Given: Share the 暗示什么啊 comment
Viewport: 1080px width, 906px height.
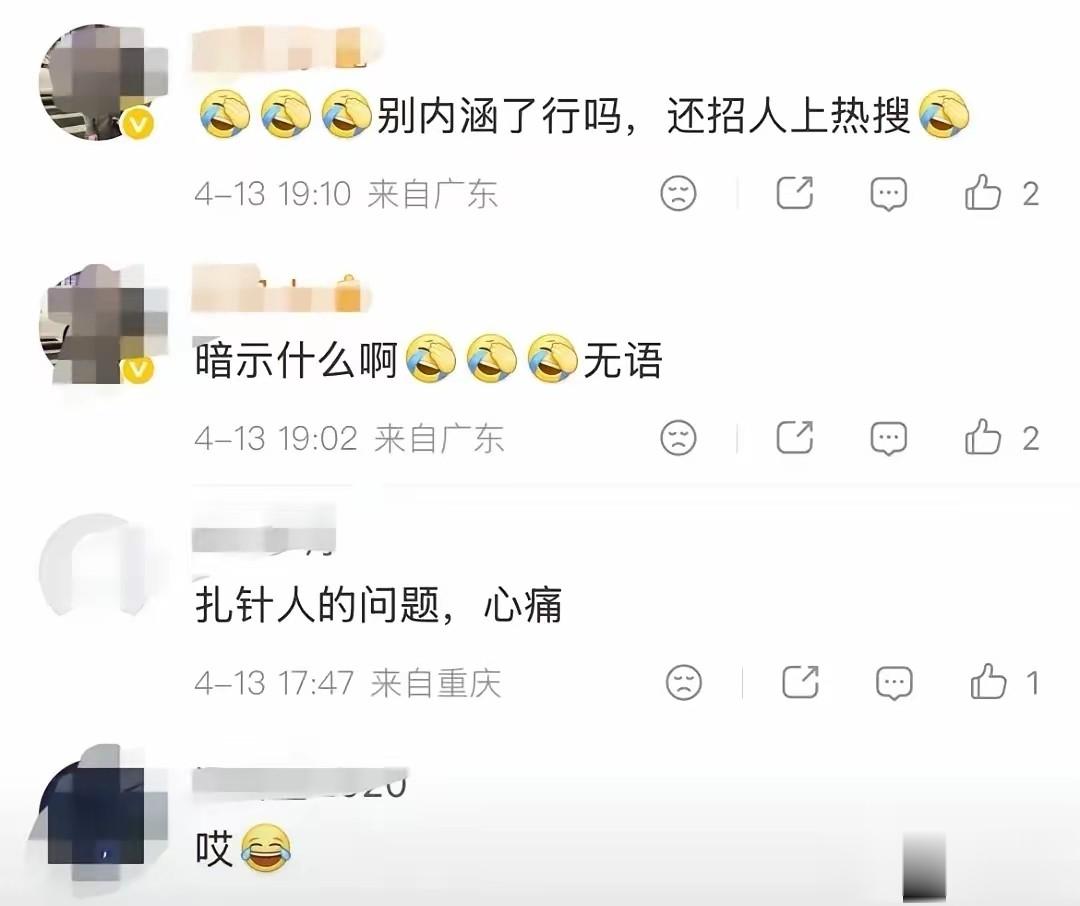Looking at the screenshot, I should pyautogui.click(x=795, y=437).
